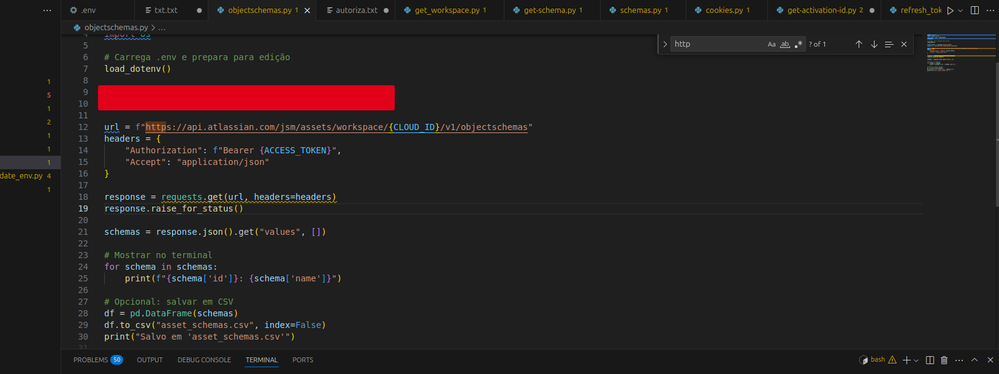Toggle Use Regular Expression in find widget
This screenshot has width=999, height=374.
click(x=798, y=44)
